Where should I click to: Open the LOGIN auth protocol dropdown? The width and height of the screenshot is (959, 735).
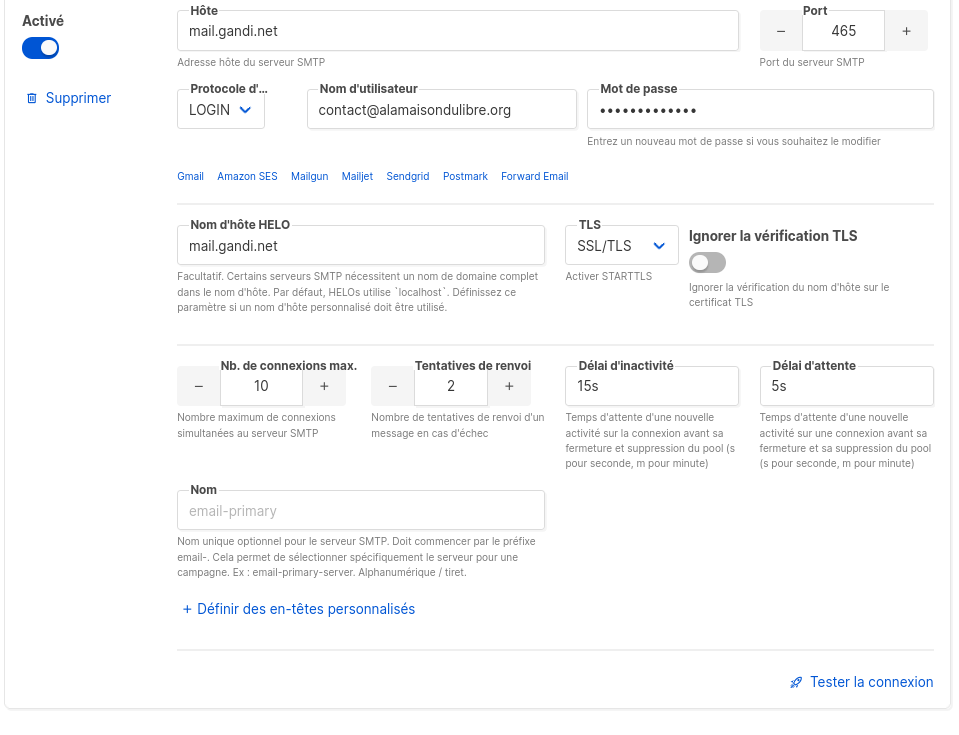[221, 110]
